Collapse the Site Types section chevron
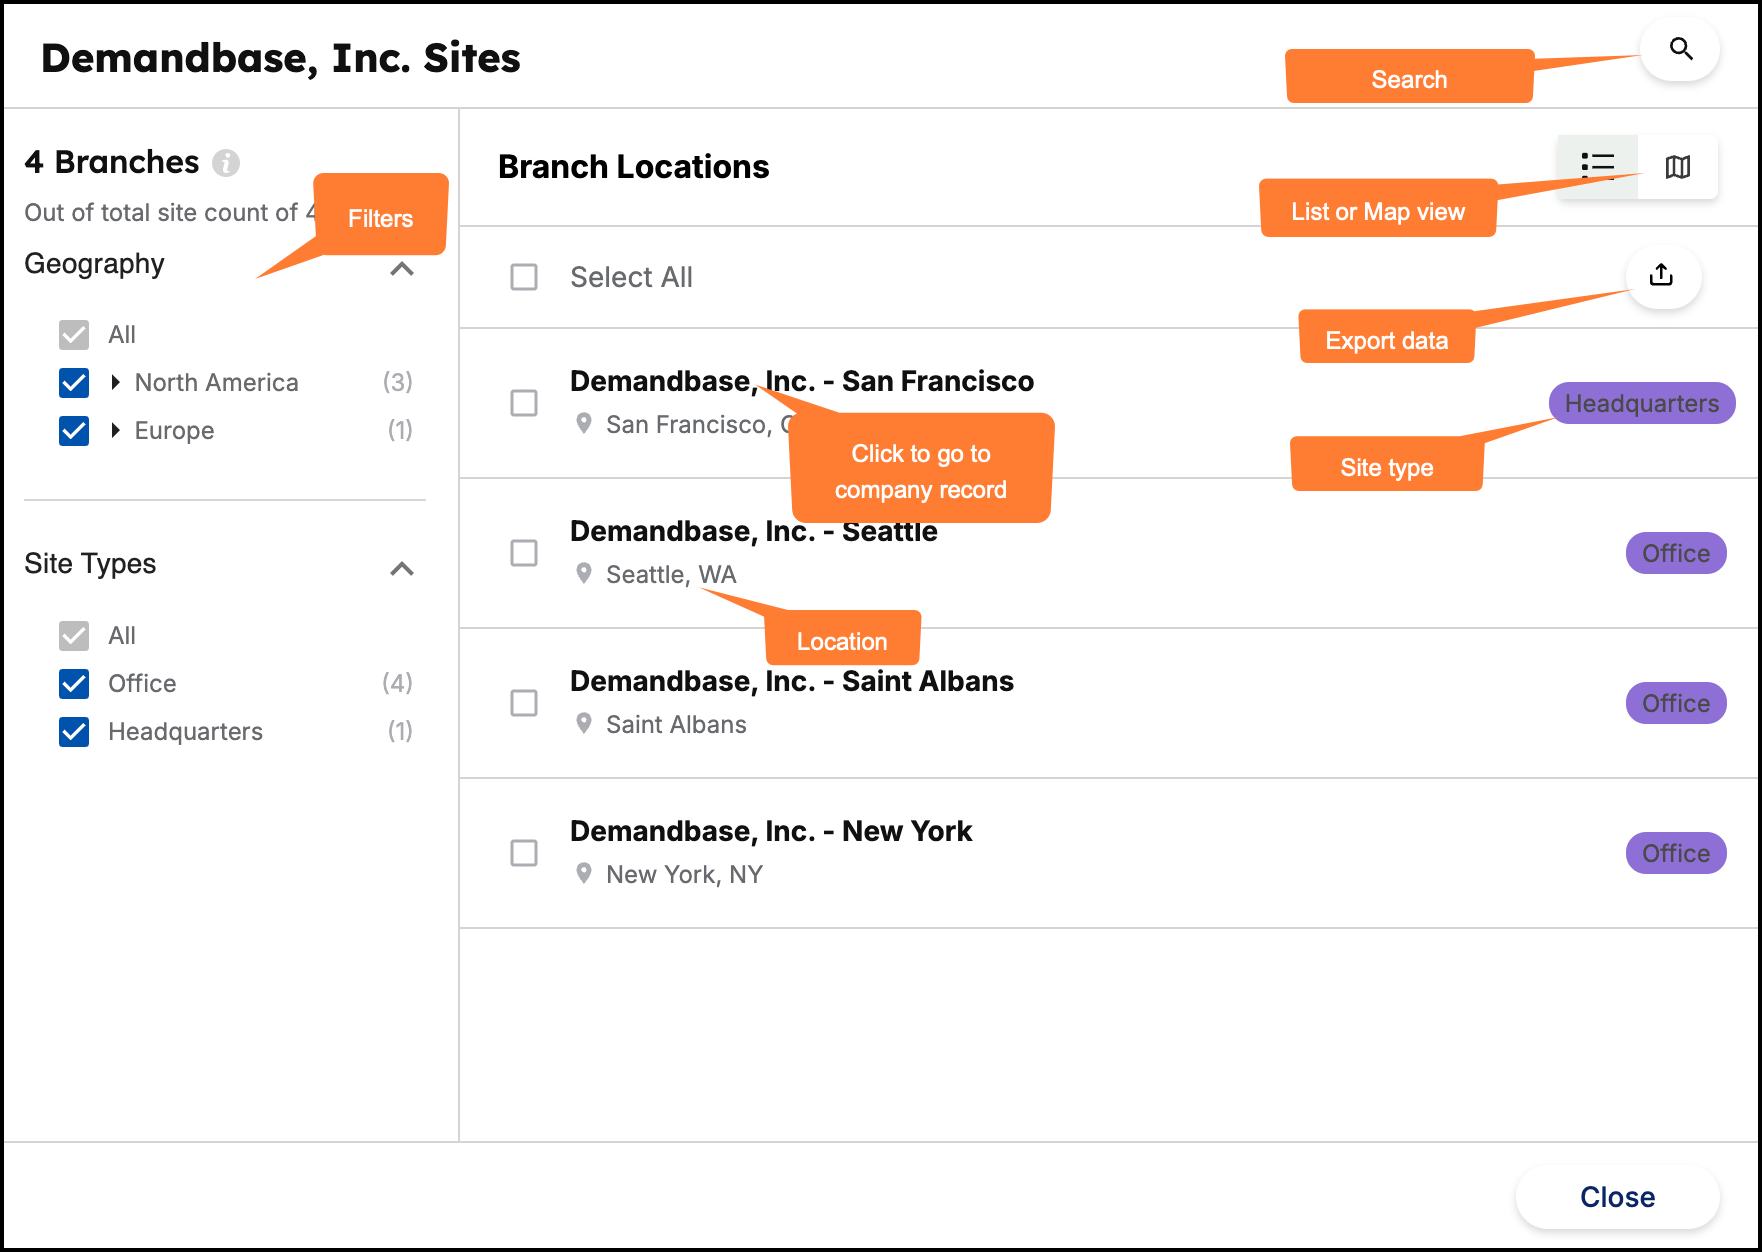1762x1252 pixels. 402,568
